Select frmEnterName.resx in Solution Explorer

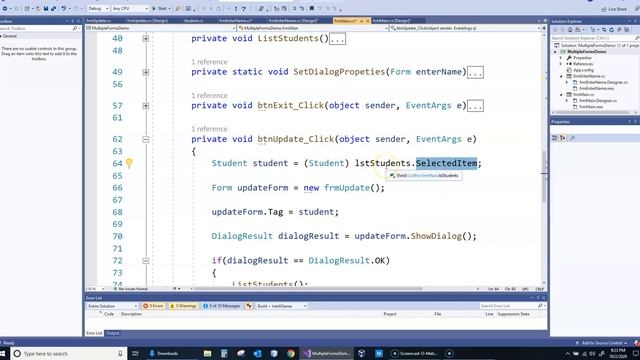point(596,89)
